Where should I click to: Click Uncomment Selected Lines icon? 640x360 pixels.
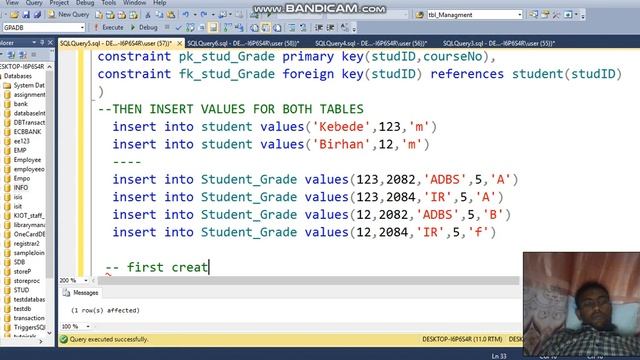pos(303,28)
